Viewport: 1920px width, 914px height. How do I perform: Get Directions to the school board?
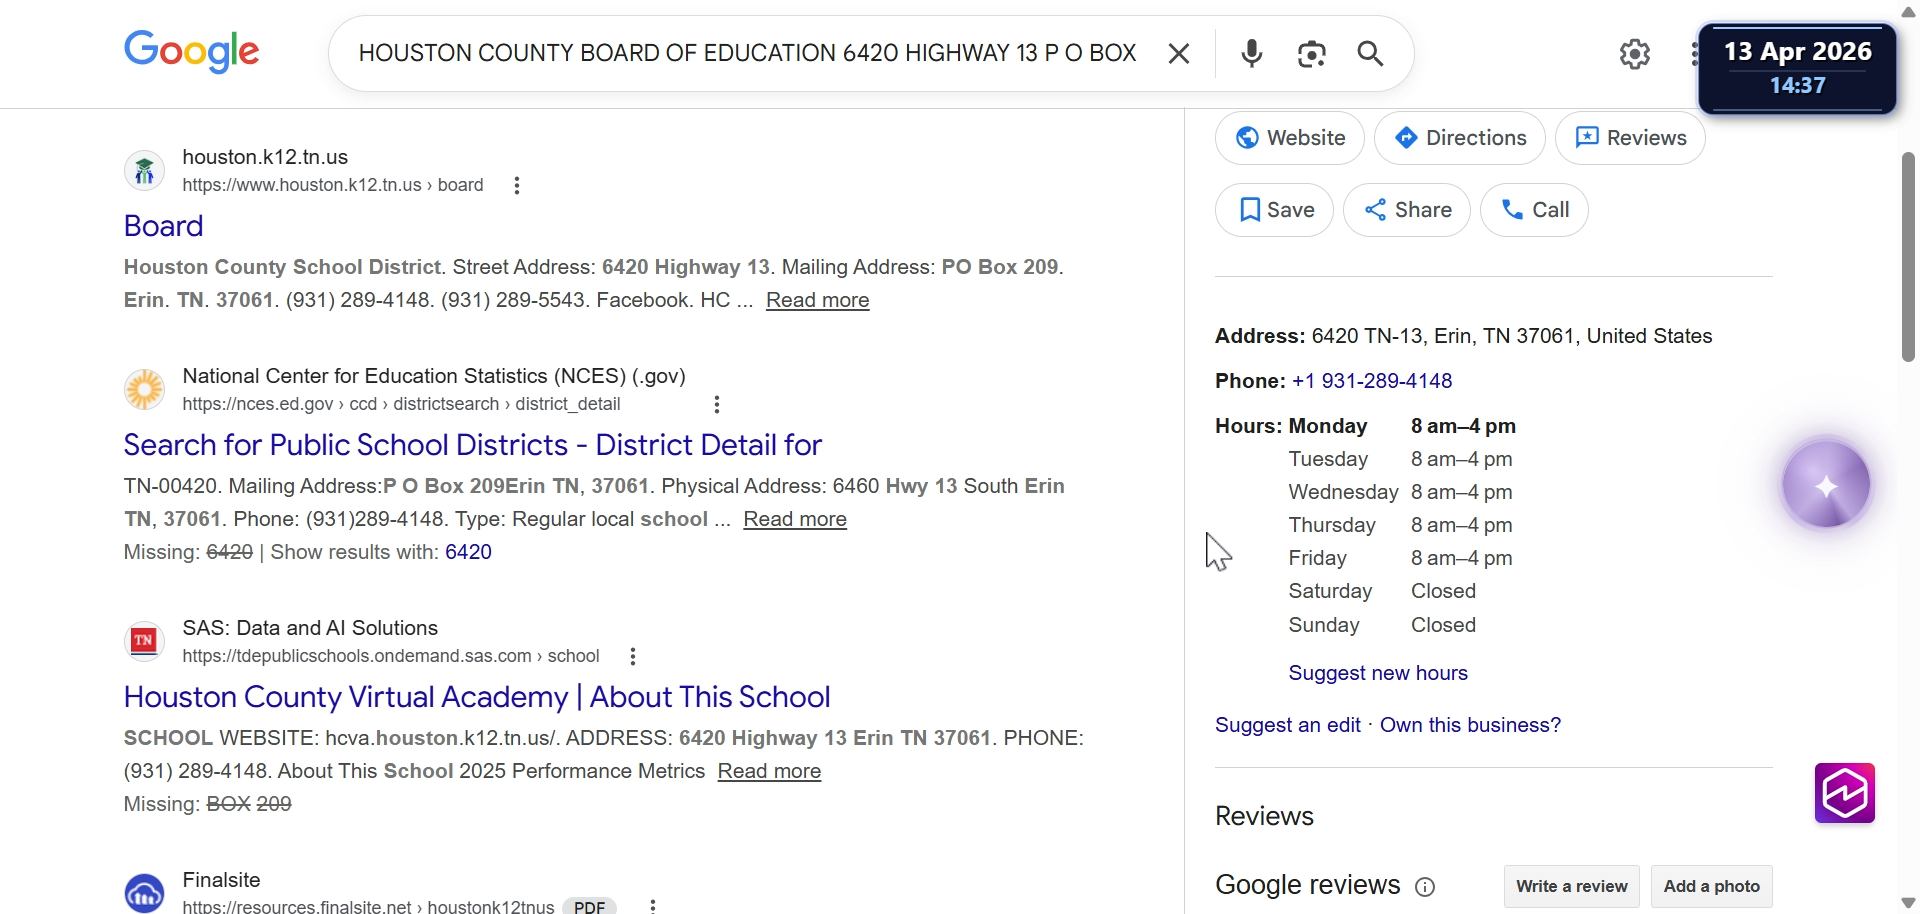(x=1460, y=138)
